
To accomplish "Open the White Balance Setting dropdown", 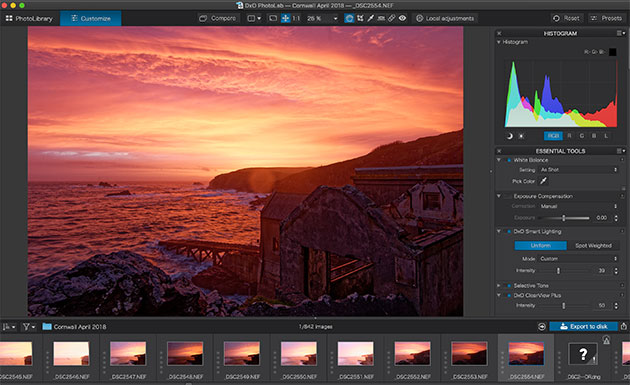I will click(578, 170).
